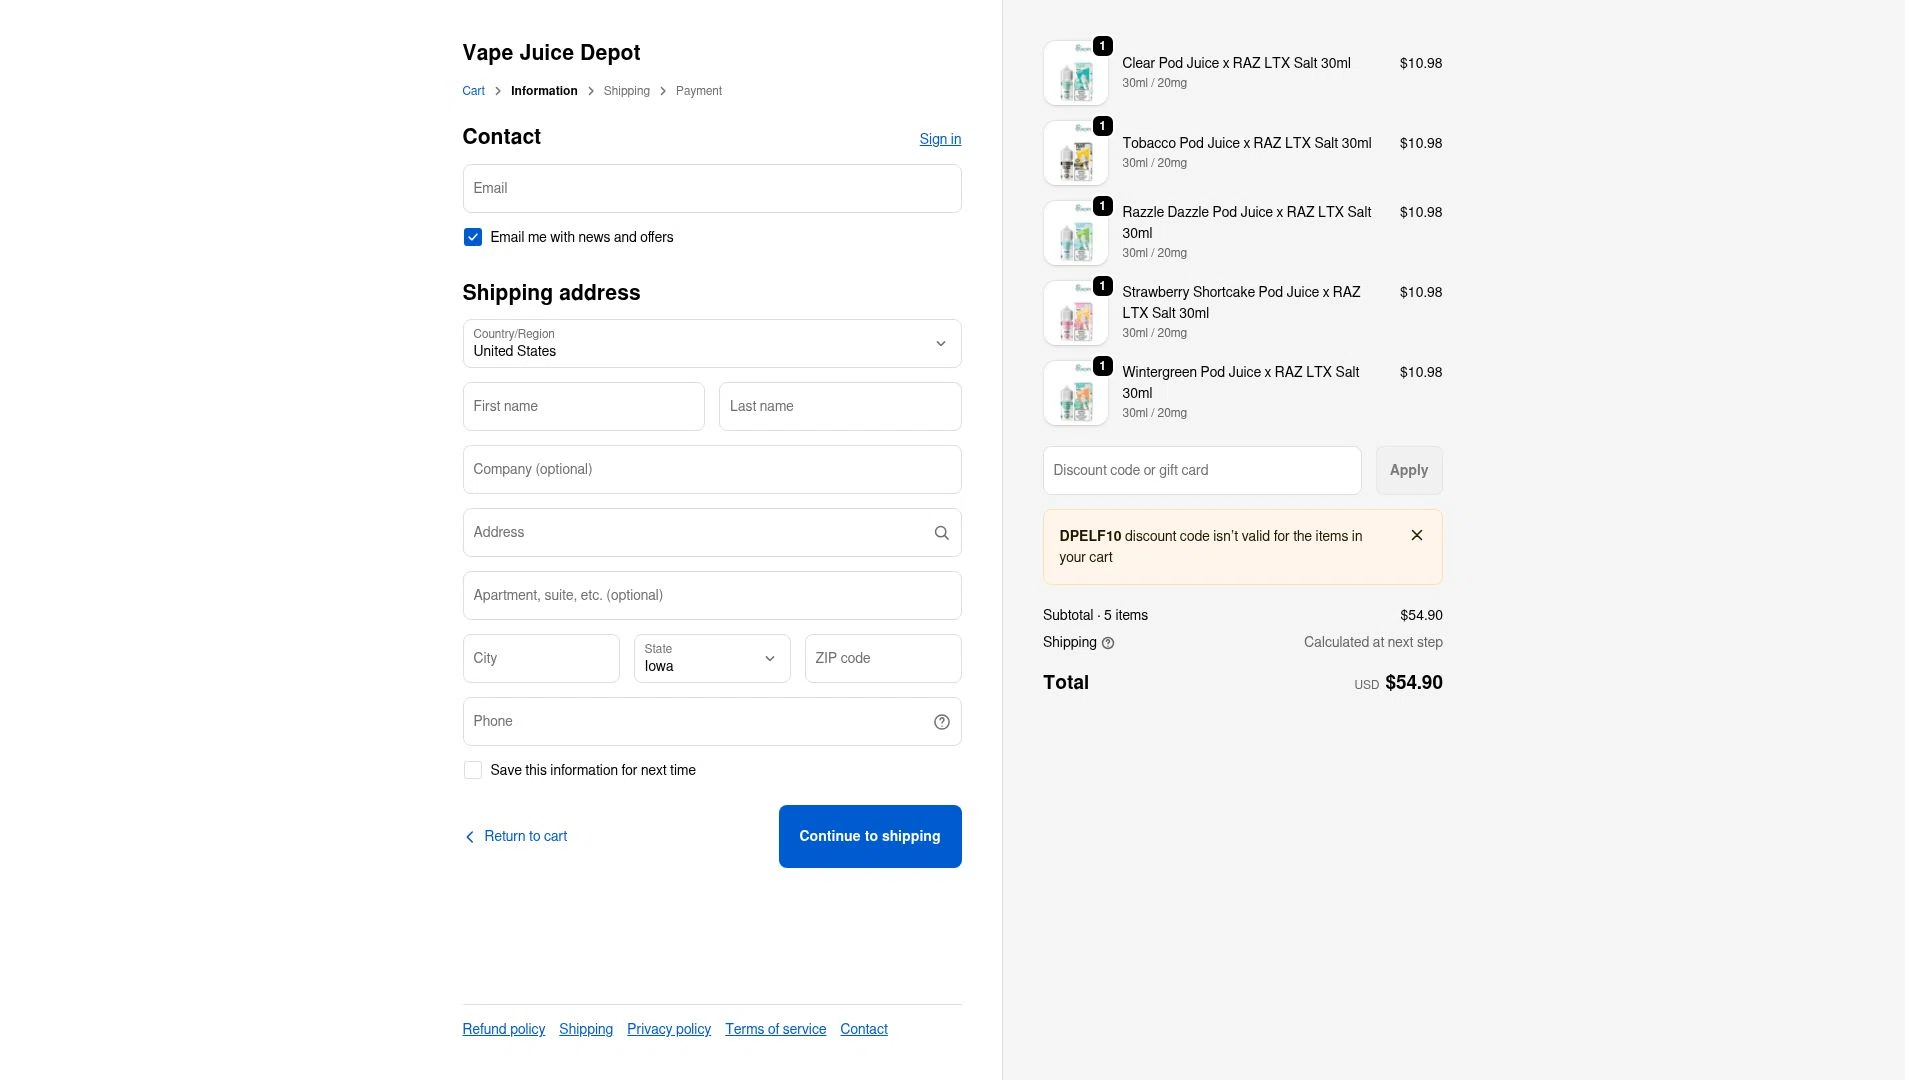This screenshot has width=1920, height=1080.
Task: Click the Sign in link
Action: tap(940, 139)
